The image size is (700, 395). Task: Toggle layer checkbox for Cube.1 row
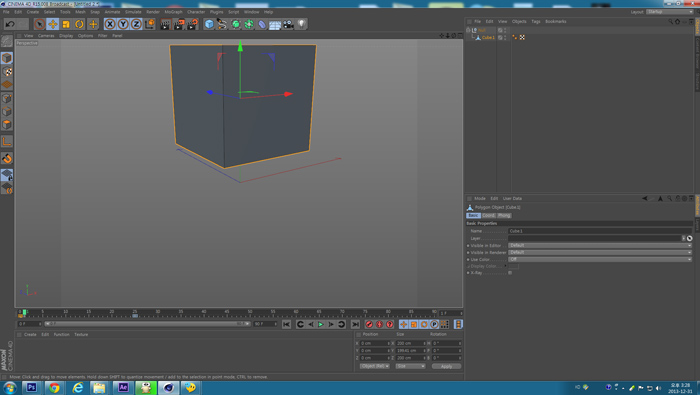(500, 37)
